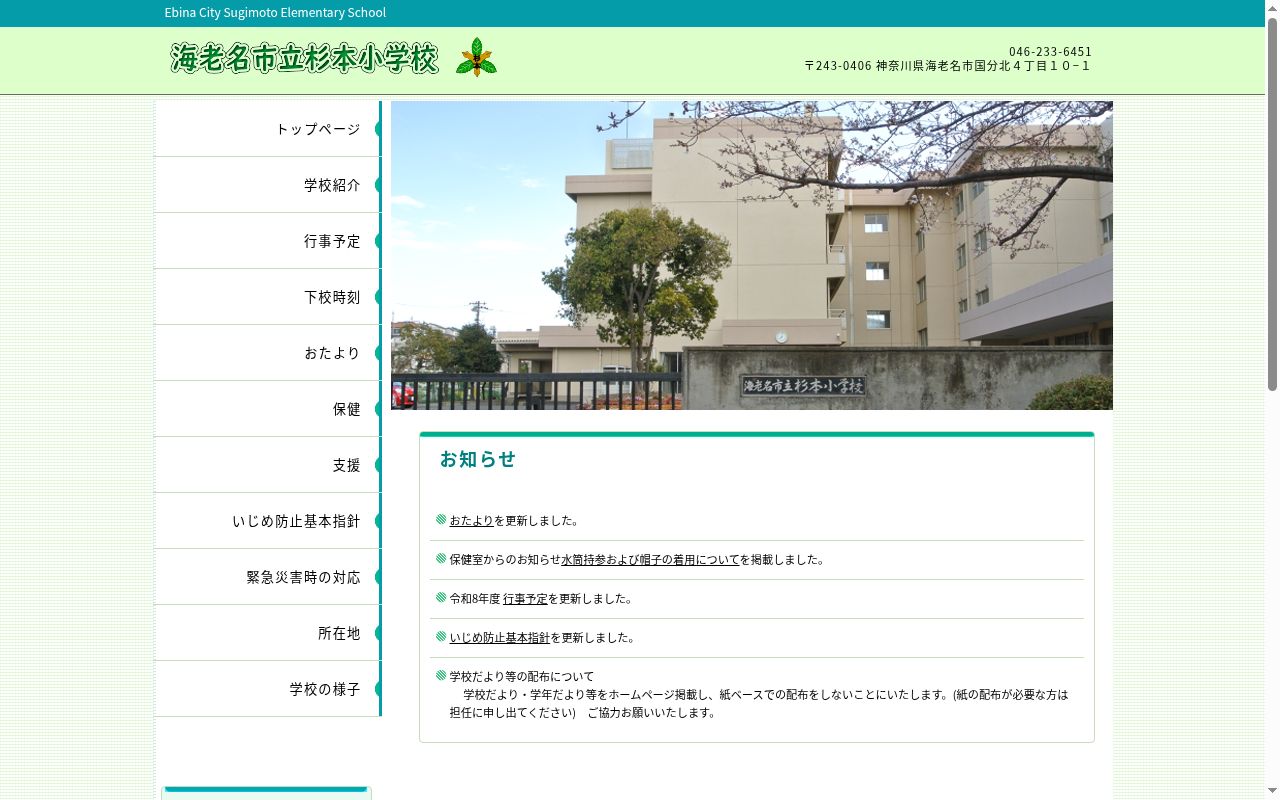Click the Ebina City Sugimoto Elementary School text
Viewport: 1280px width, 800px height.
(x=275, y=13)
